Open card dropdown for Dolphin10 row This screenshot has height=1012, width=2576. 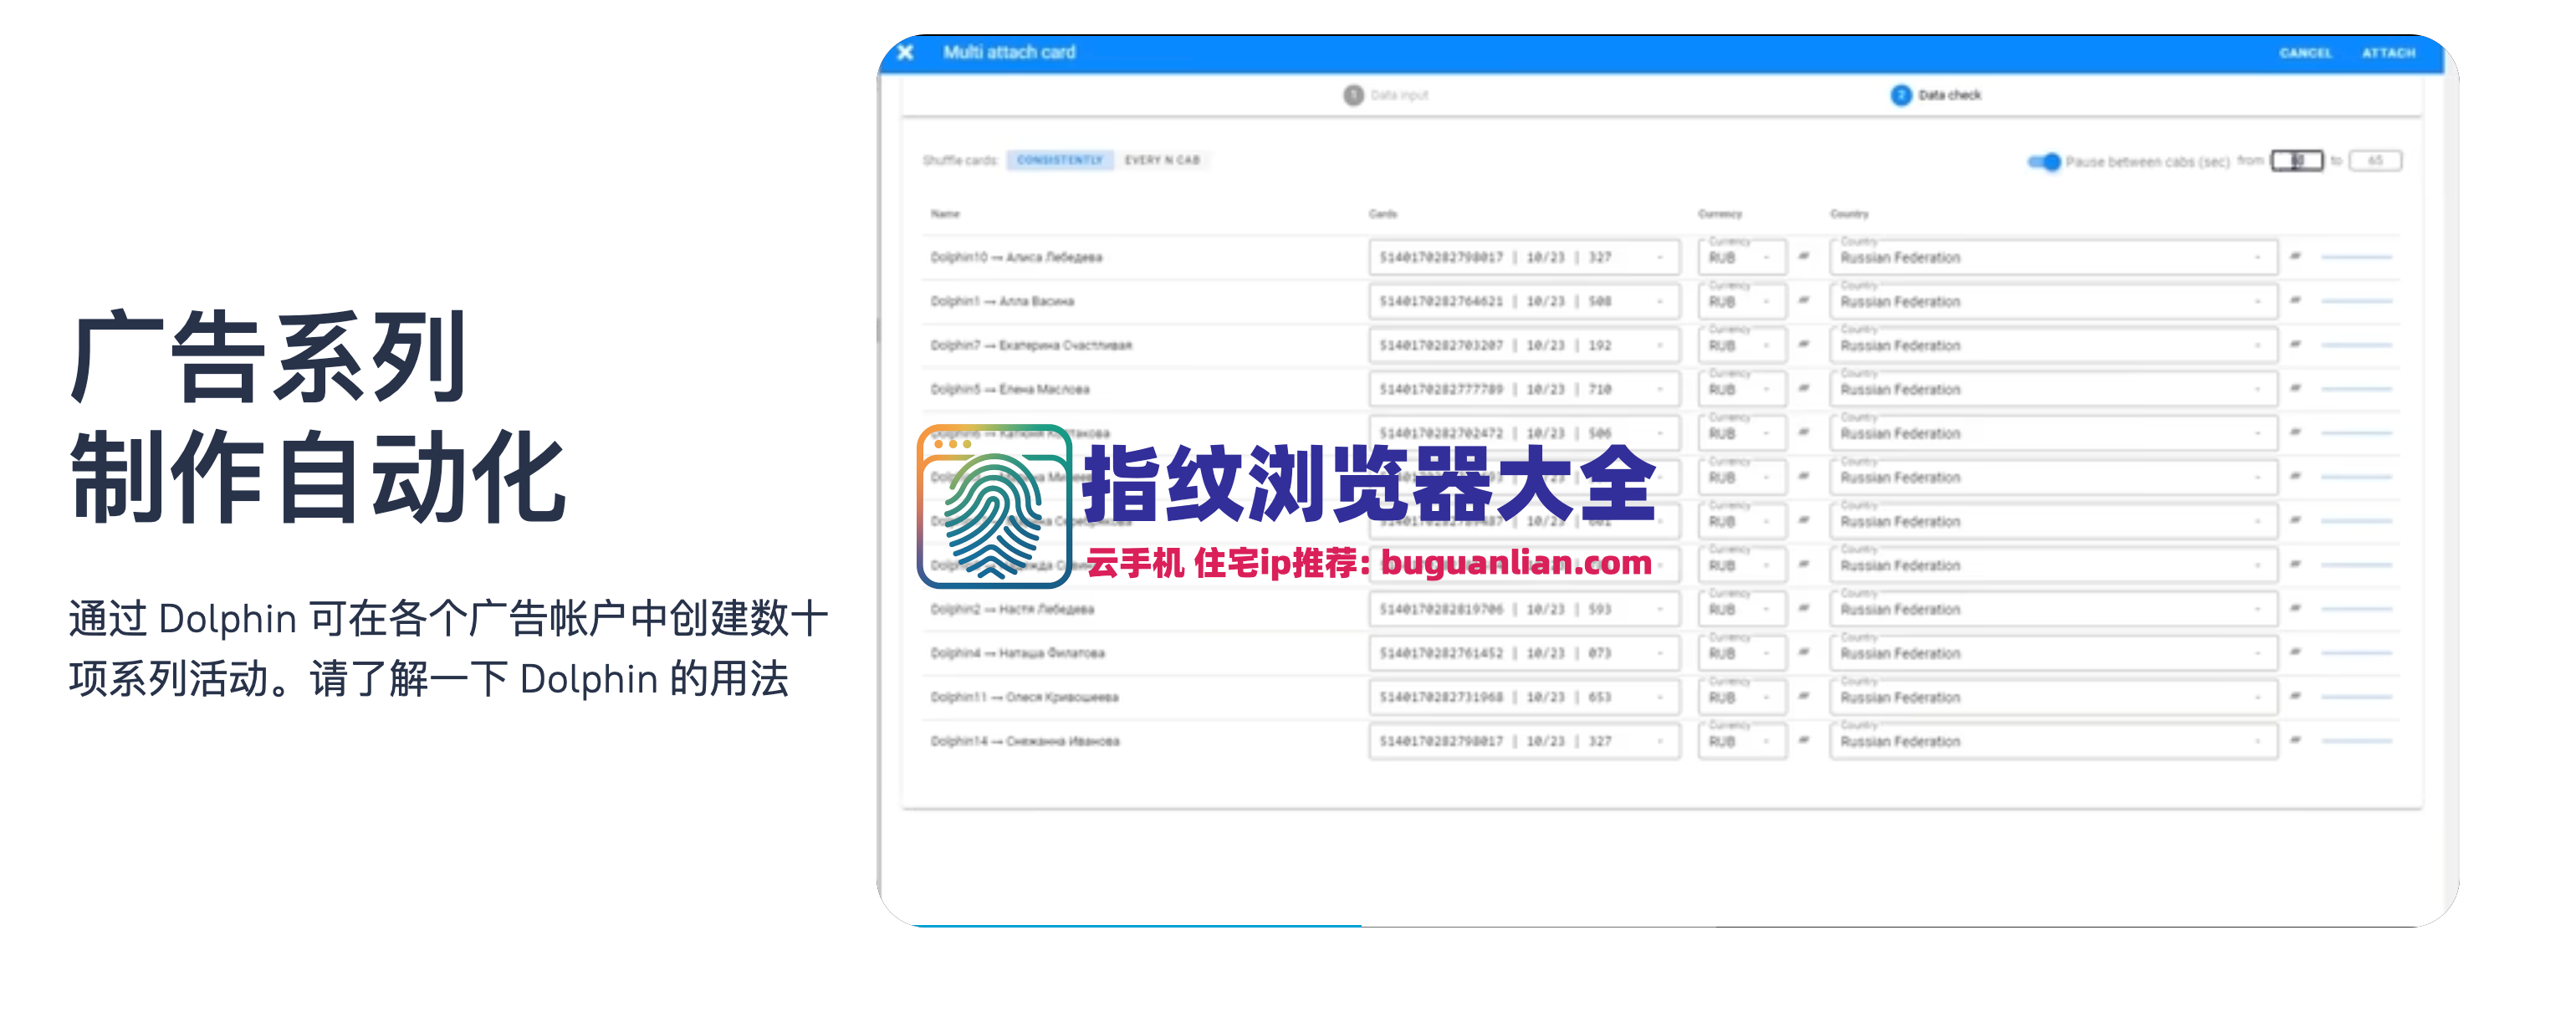tap(1523, 257)
